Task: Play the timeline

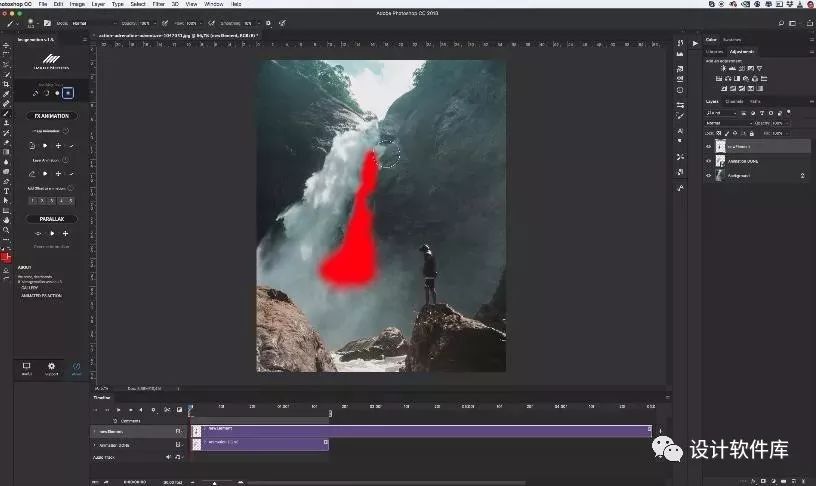Action: pos(119,410)
